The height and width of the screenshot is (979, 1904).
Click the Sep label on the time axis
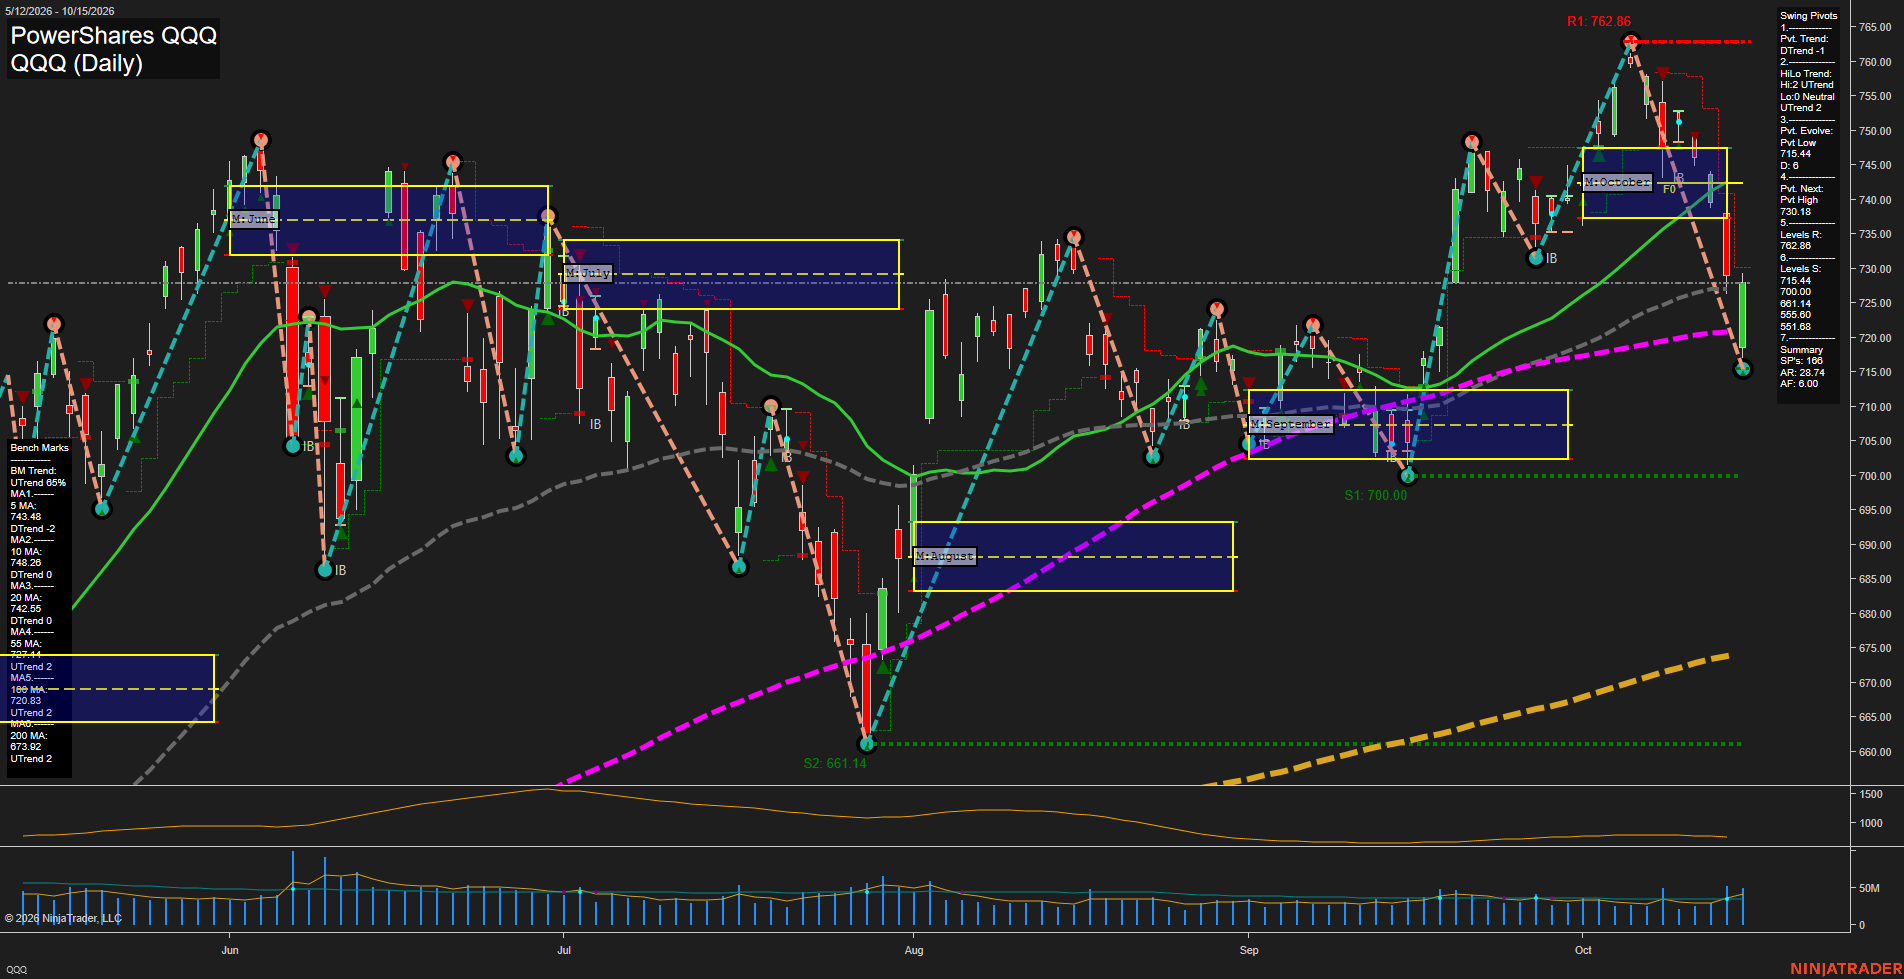(1249, 950)
